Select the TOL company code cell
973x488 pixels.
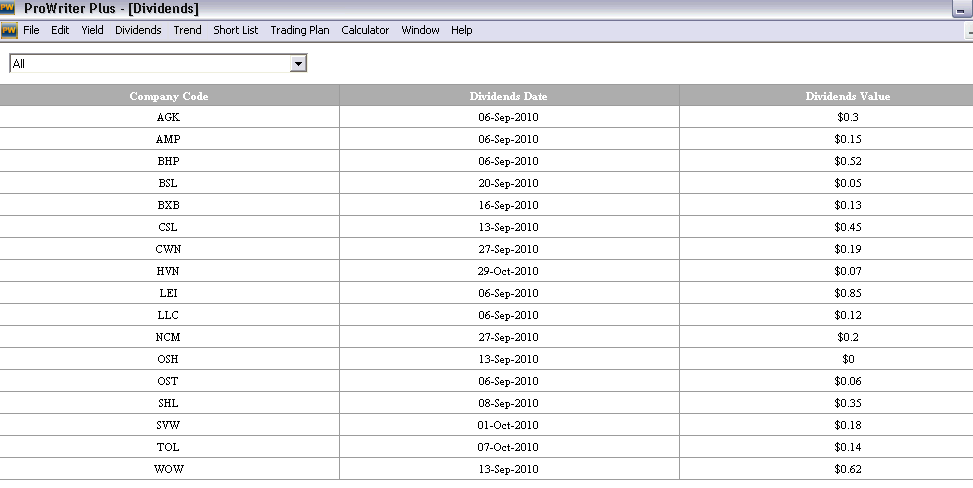click(x=169, y=447)
